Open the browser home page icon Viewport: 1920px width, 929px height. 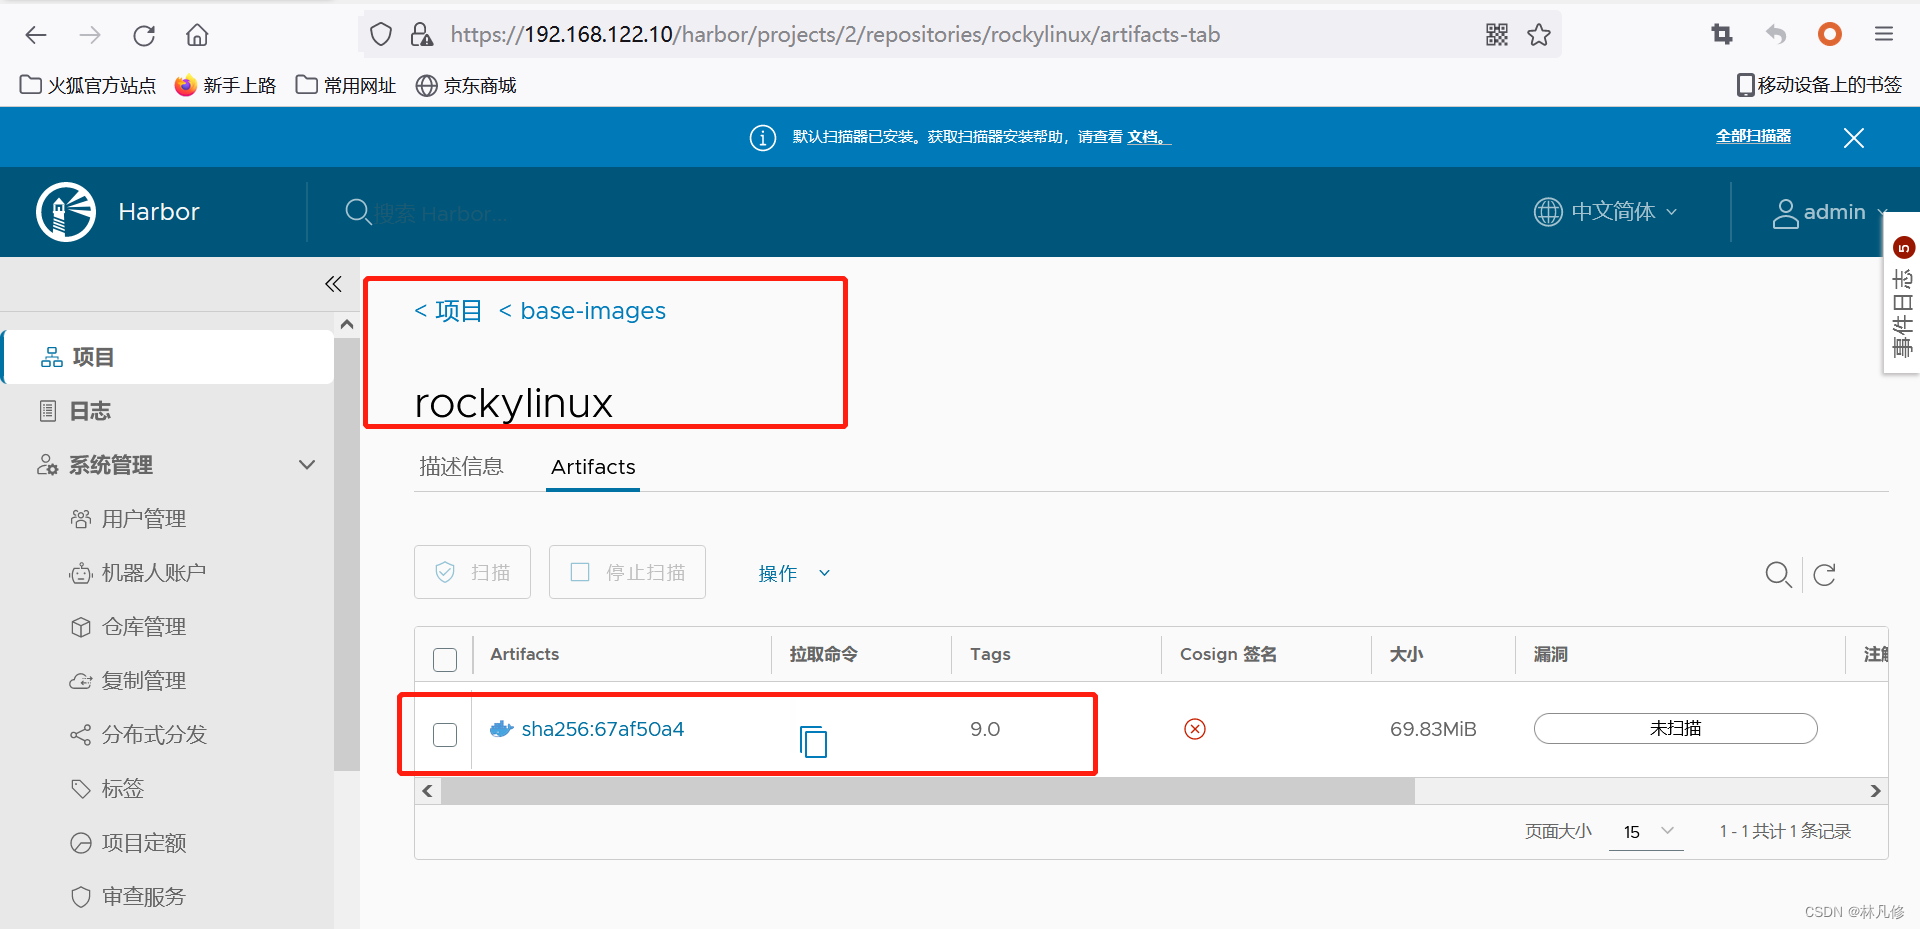(197, 35)
